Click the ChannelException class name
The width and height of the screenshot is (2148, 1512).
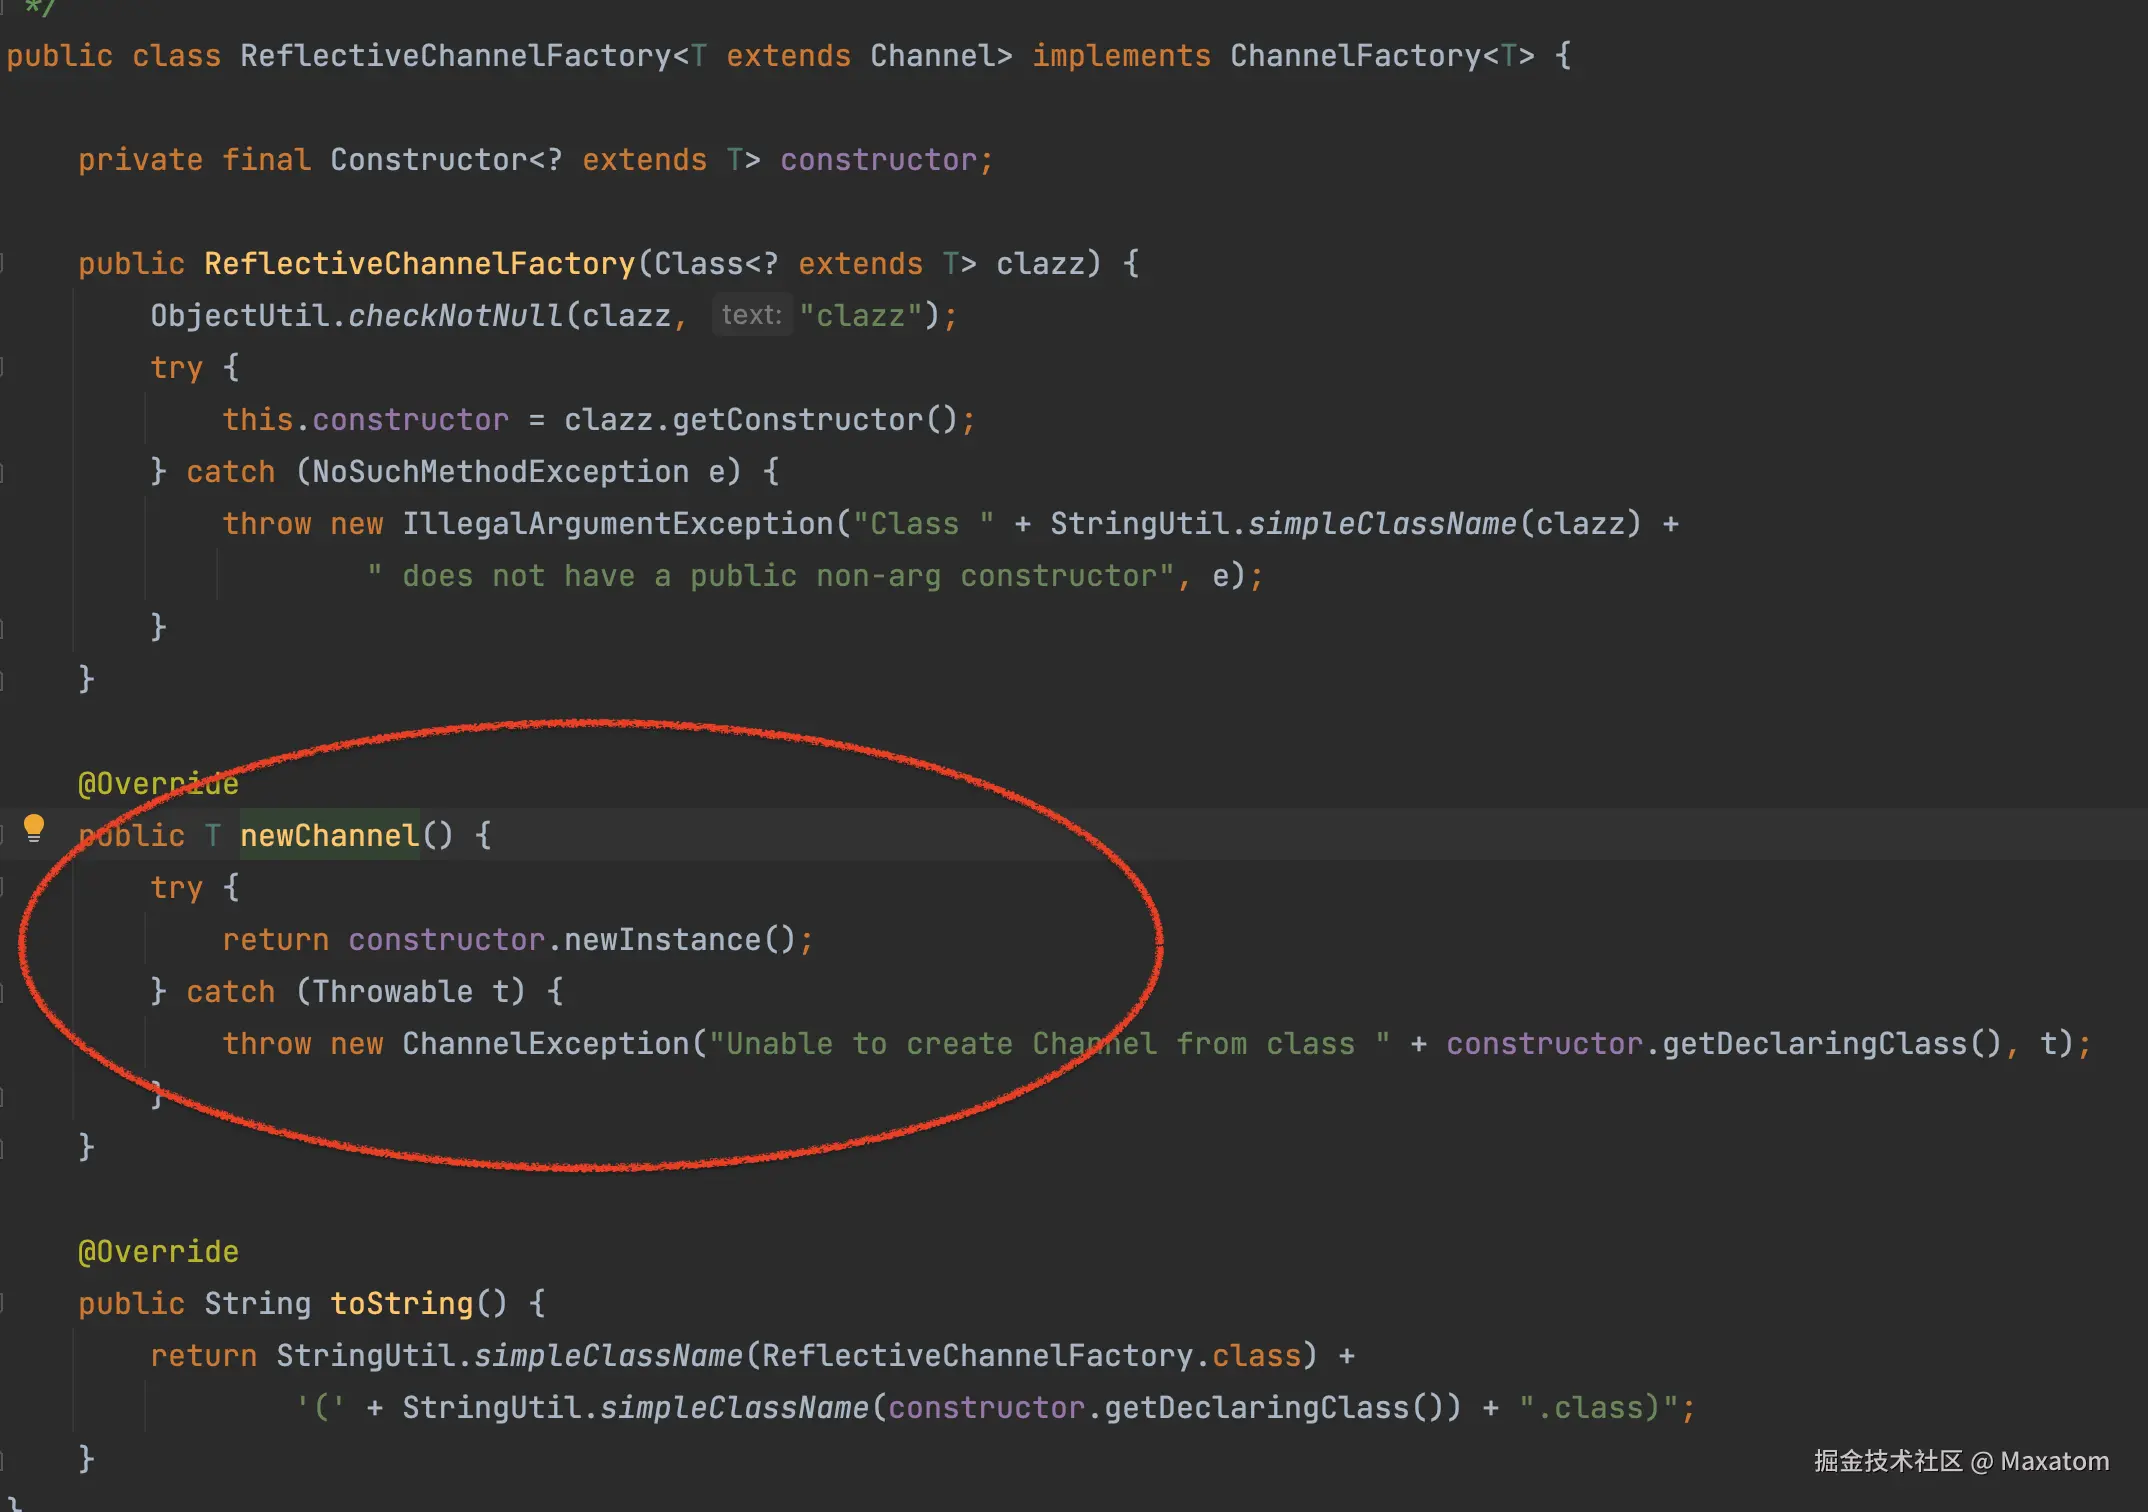click(x=545, y=1044)
